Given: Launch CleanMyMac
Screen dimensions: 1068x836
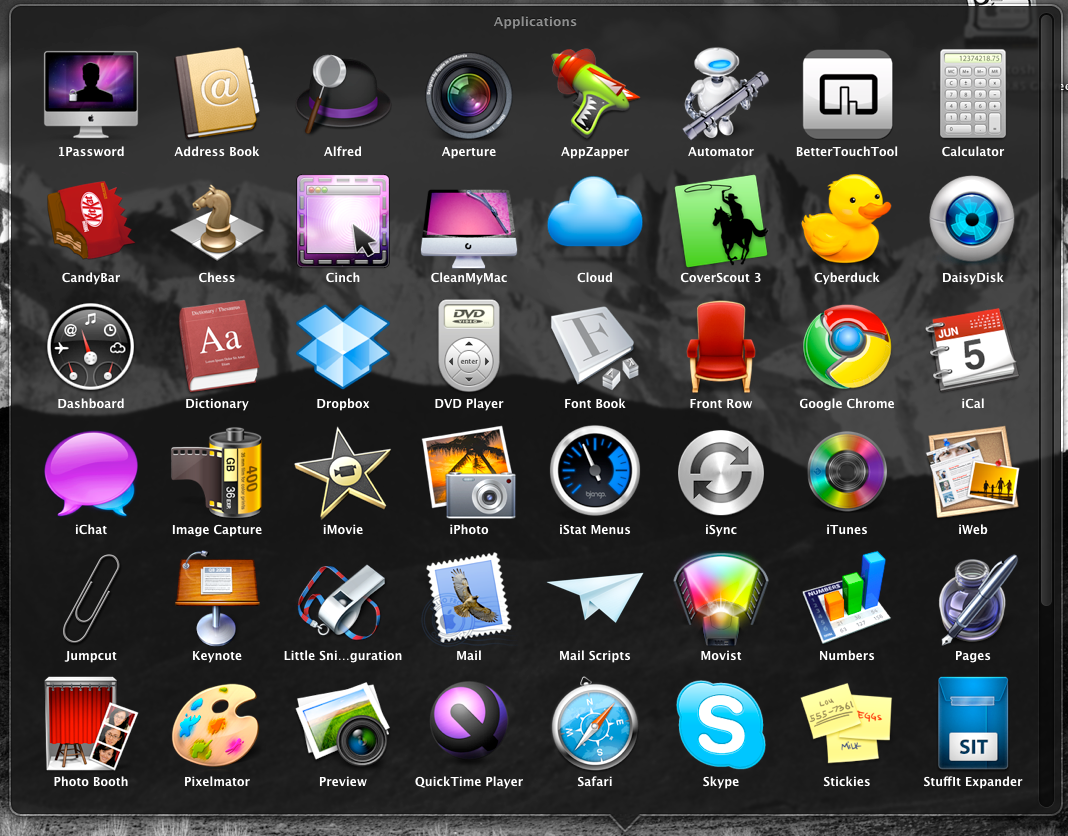Looking at the screenshot, I should click(x=469, y=228).
